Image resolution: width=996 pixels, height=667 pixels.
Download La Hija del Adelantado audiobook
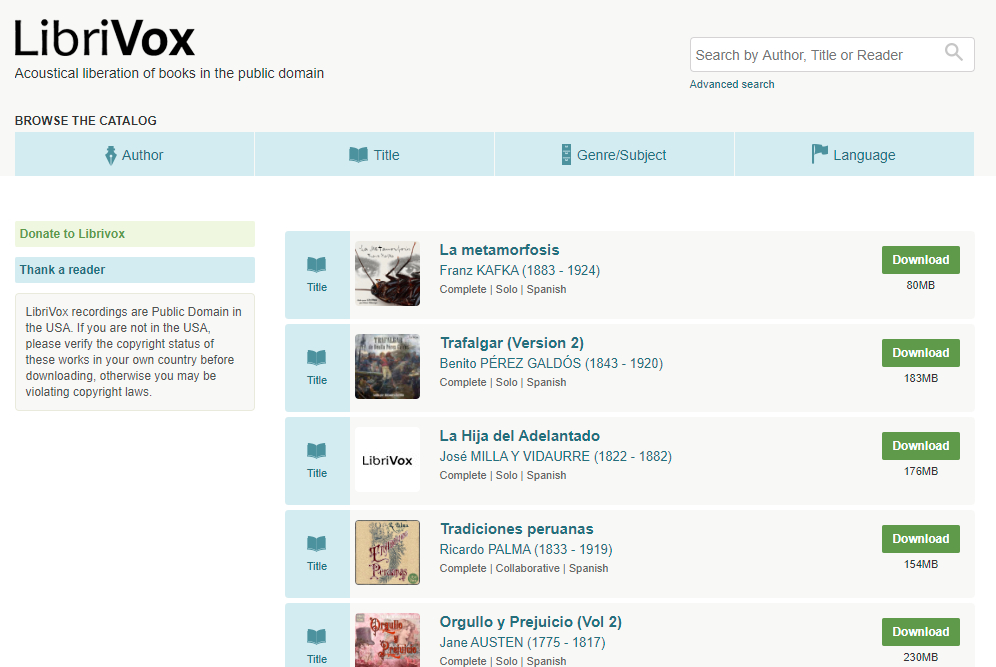pos(920,446)
